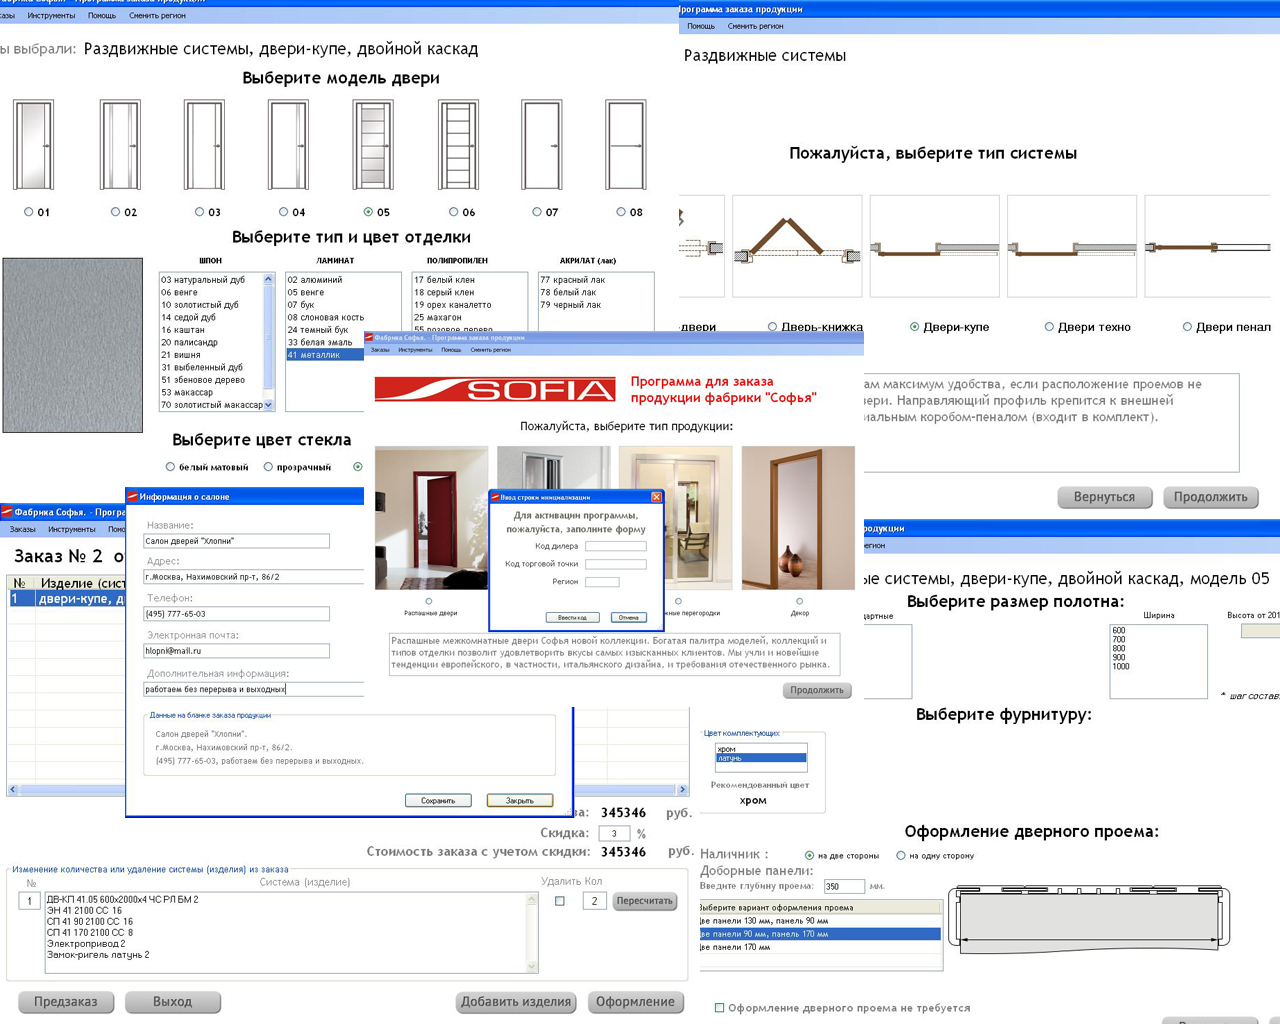Click the door model 08 picture
This screenshot has height=1024, width=1280.
[625, 145]
